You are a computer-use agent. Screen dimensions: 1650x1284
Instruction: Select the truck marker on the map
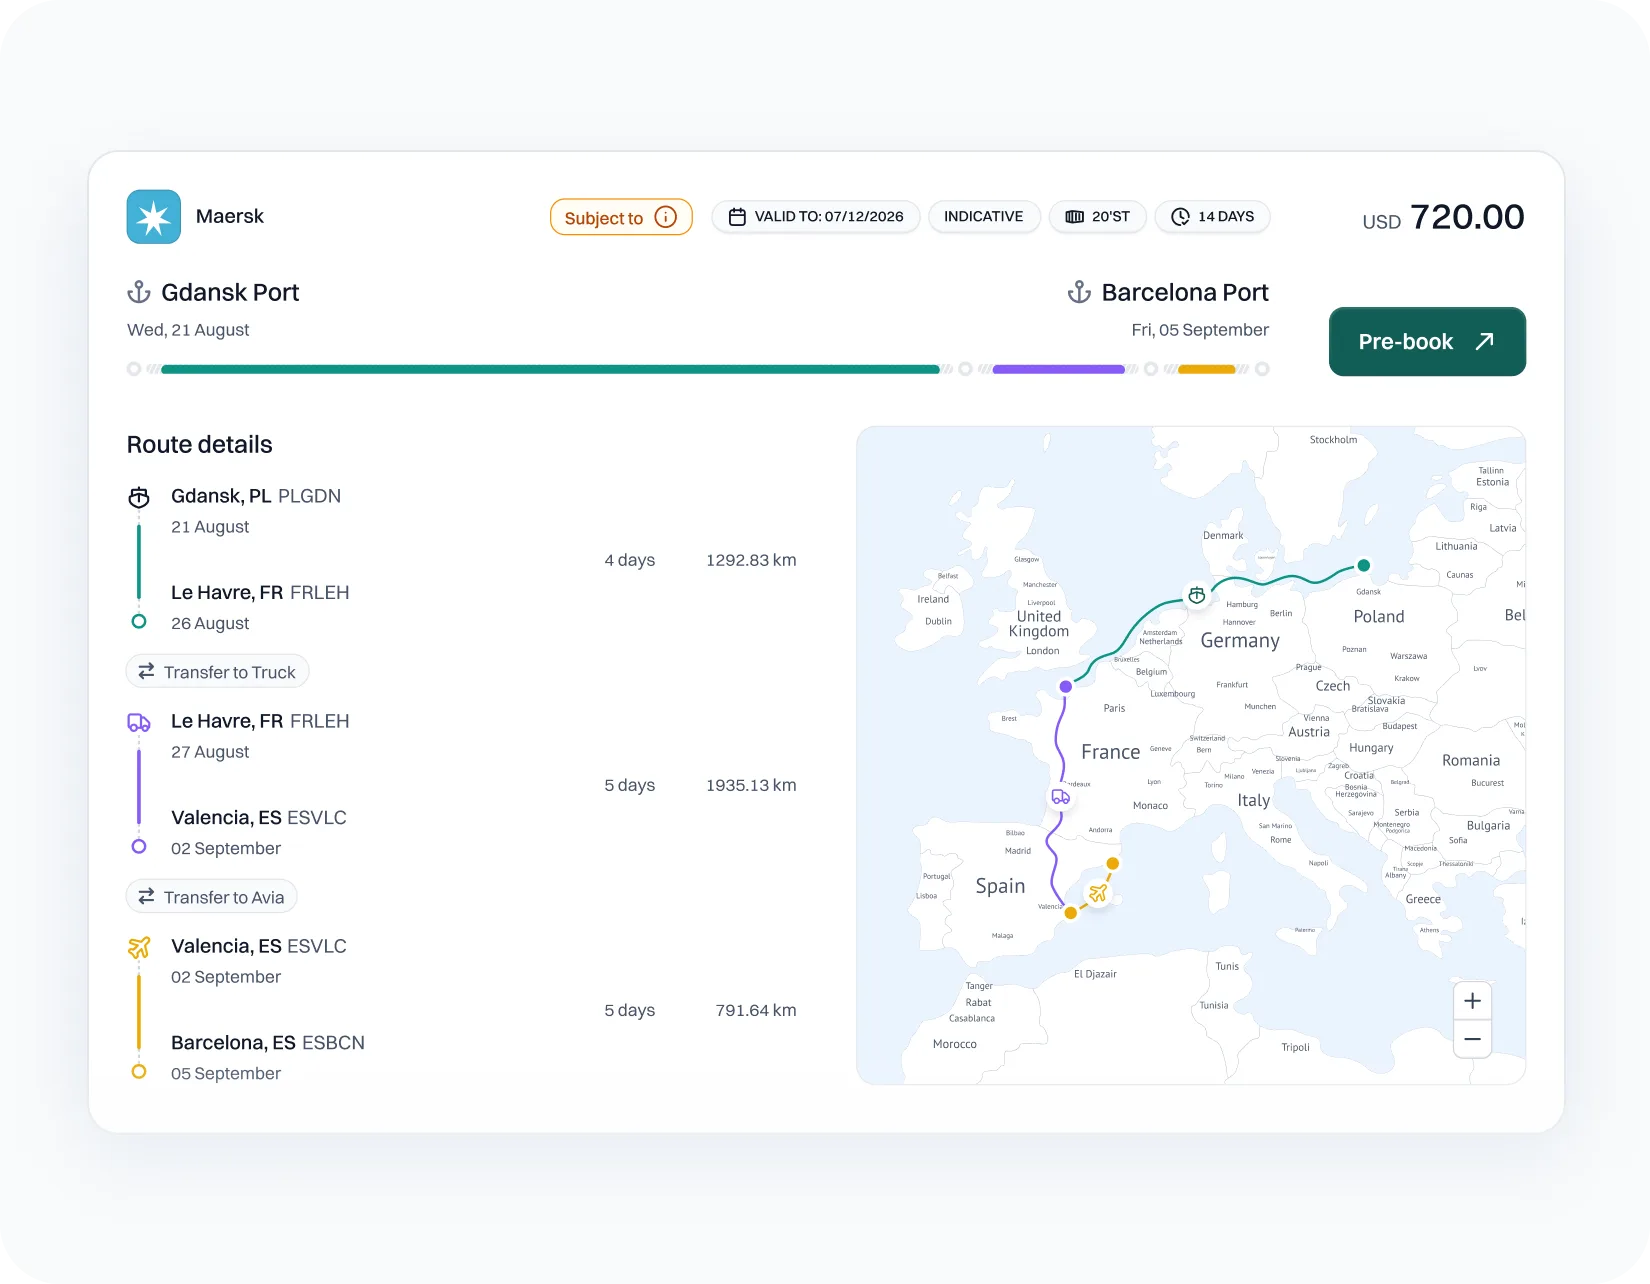click(x=1061, y=797)
